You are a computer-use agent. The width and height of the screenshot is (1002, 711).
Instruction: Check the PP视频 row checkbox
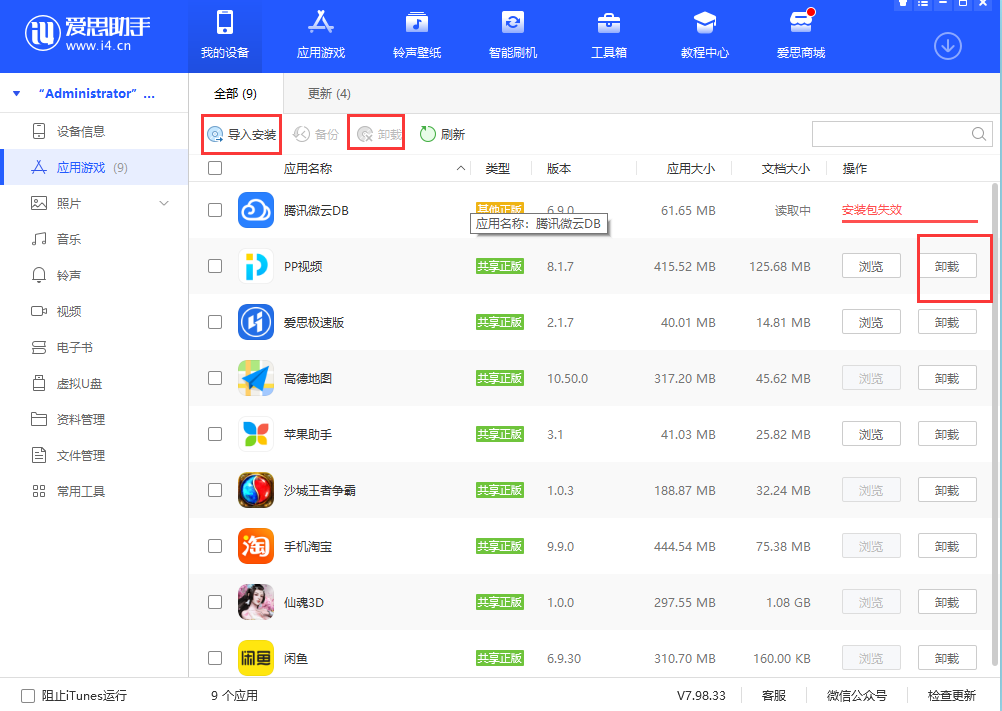tap(215, 266)
